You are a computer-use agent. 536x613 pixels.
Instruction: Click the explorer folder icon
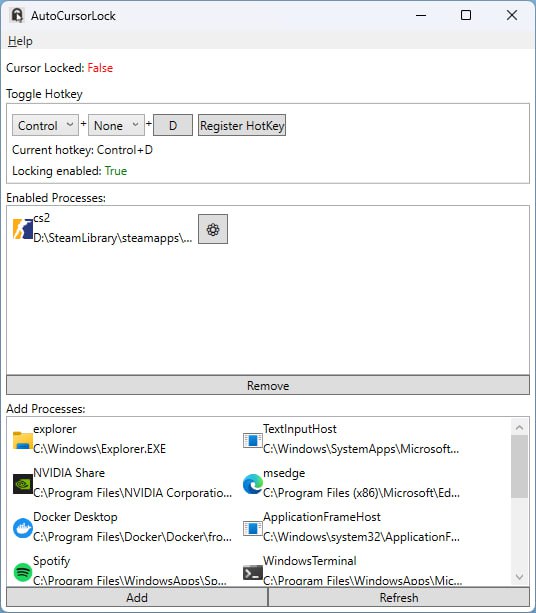coord(23,440)
